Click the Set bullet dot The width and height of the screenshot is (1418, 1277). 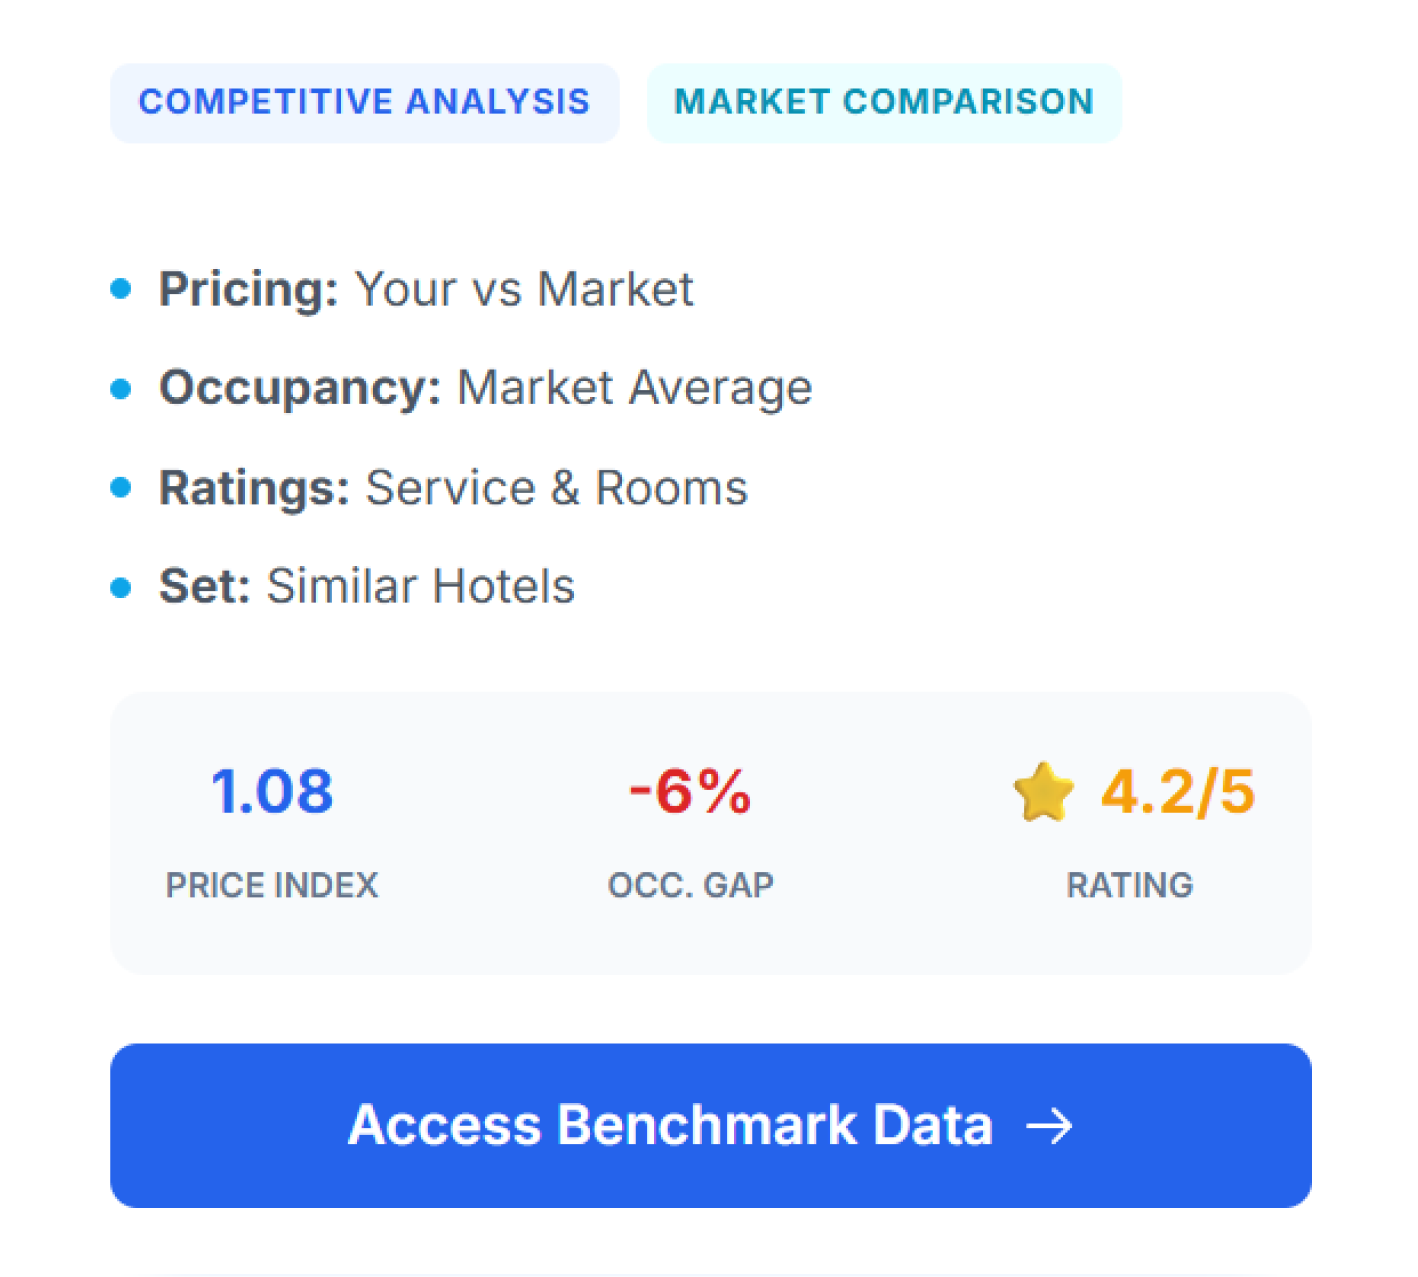point(121,586)
